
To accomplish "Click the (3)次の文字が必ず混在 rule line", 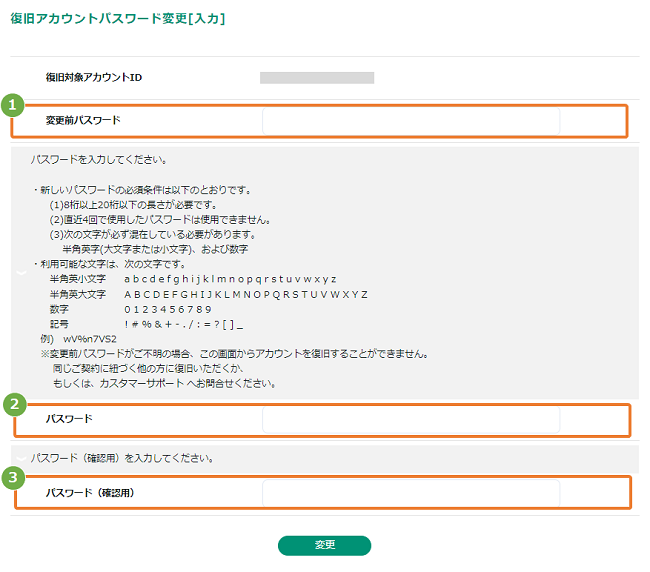I will pos(153,235).
